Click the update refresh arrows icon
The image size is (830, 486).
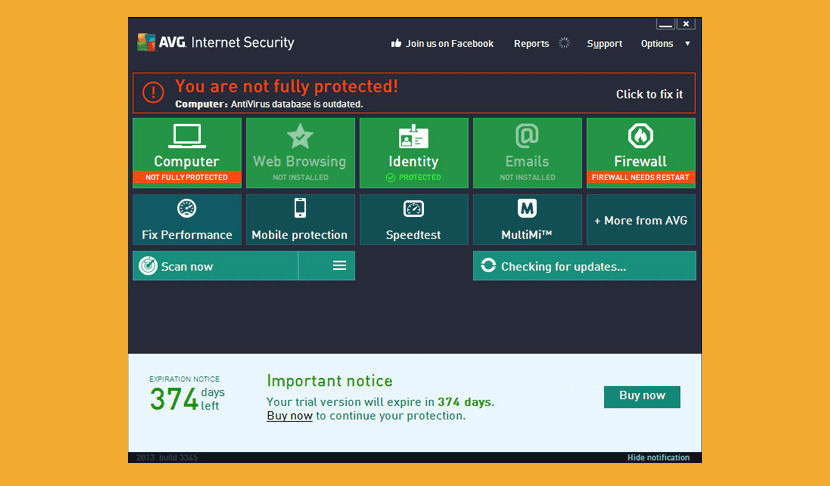pos(488,265)
